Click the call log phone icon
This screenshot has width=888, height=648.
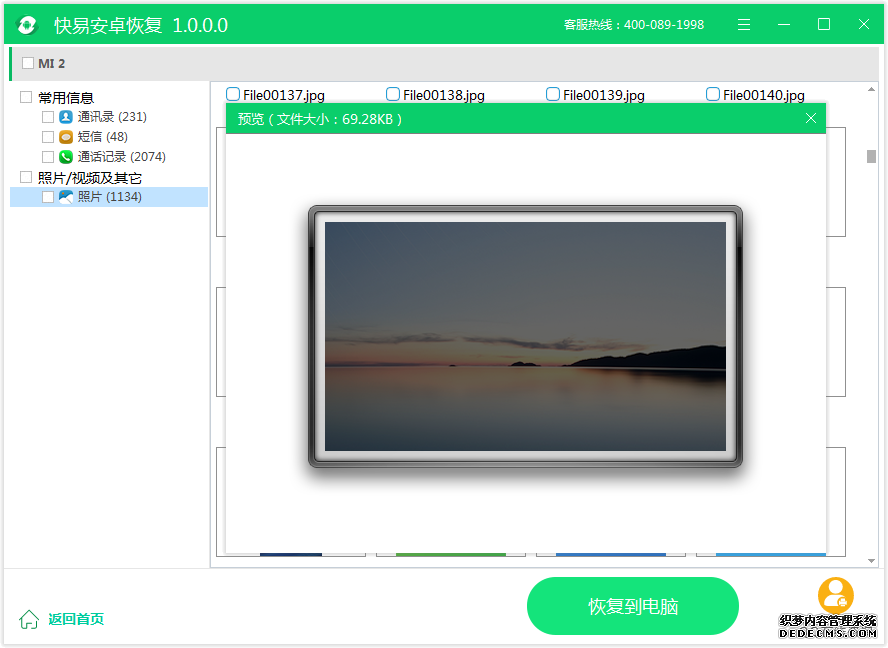click(x=66, y=156)
